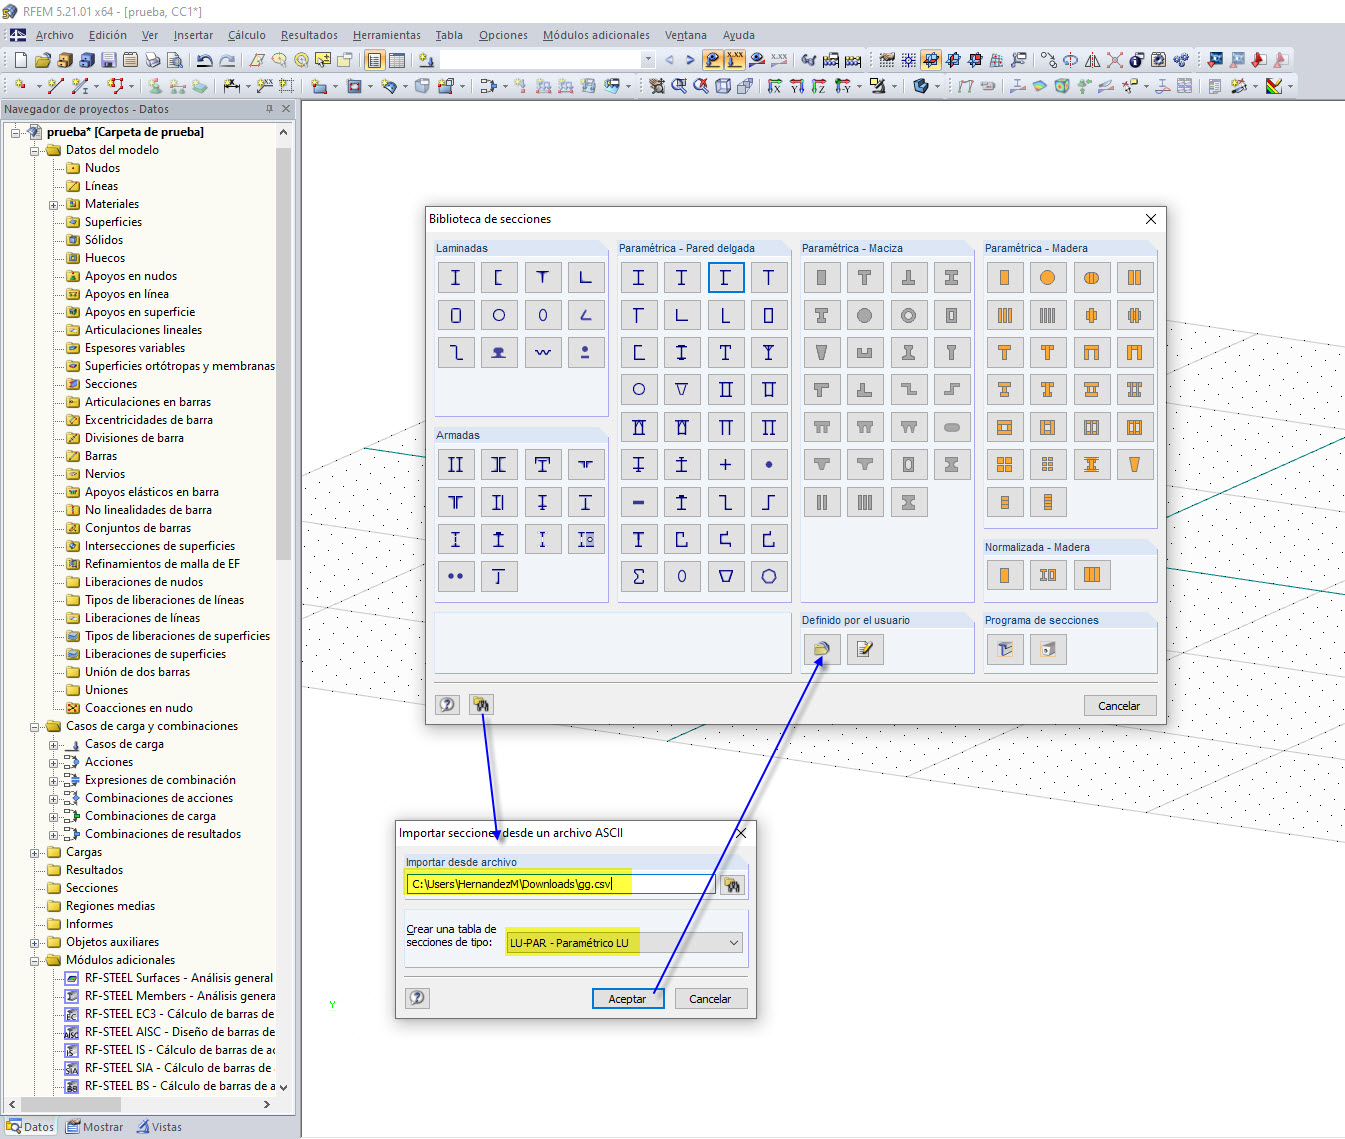Pin the Navegador de proyectos panel
The image size is (1345, 1139).
click(269, 109)
